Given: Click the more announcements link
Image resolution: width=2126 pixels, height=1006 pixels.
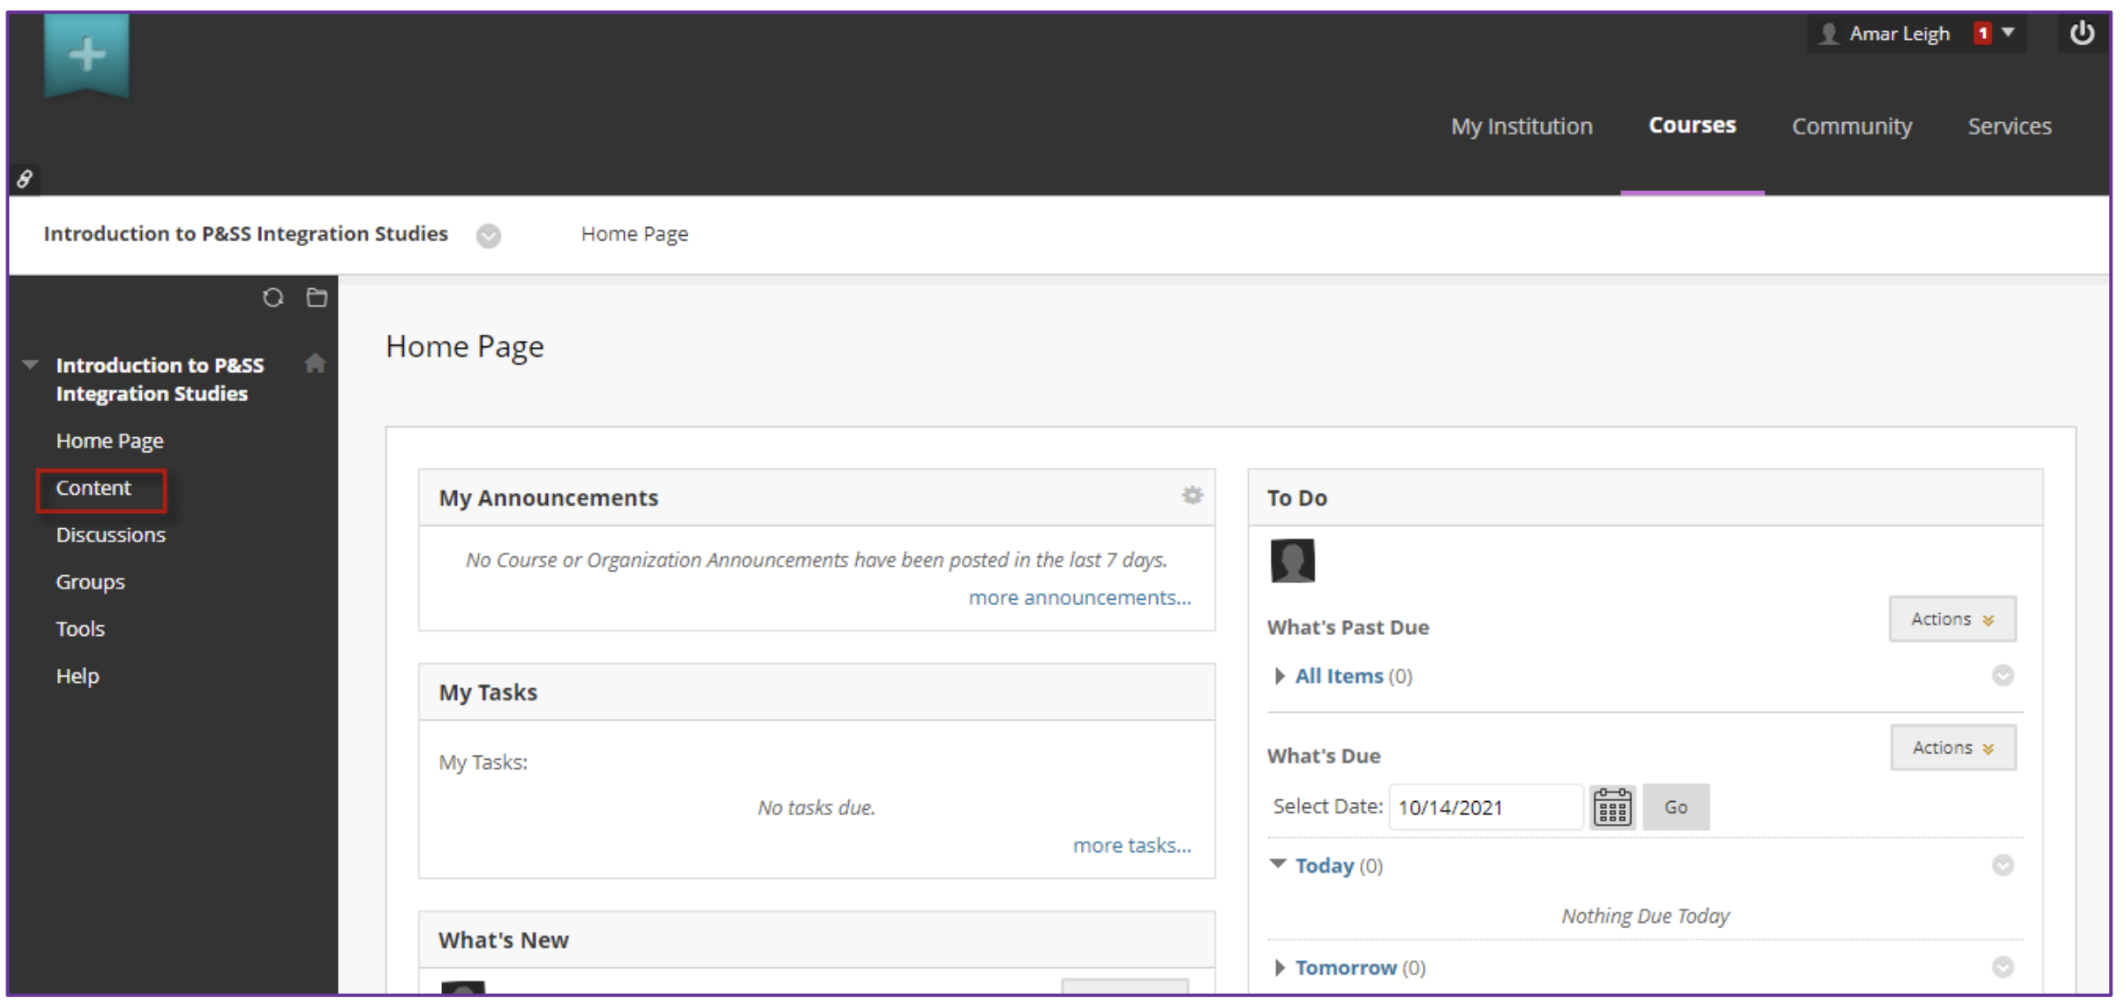Looking at the screenshot, I should 1079,597.
